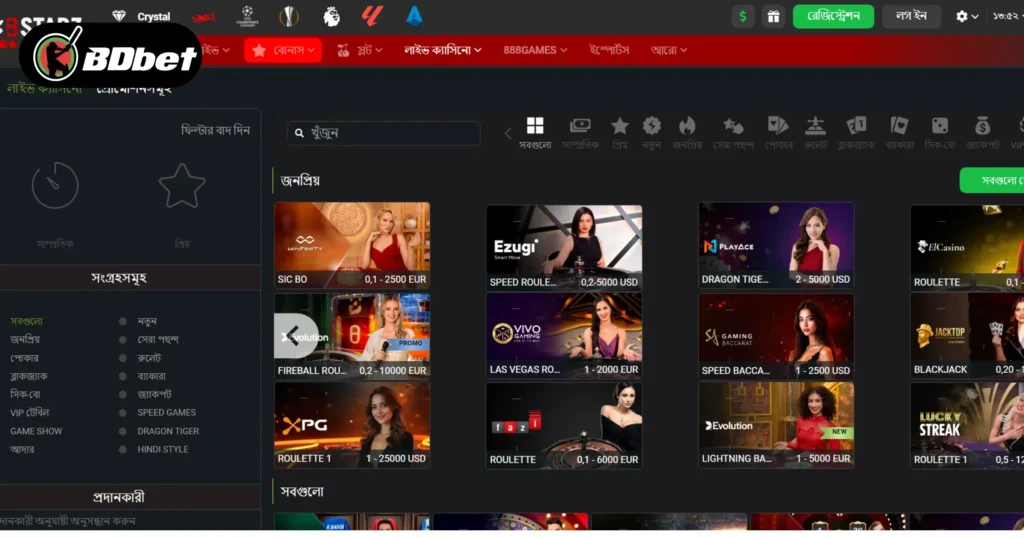Image resolution: width=1024 pixels, height=538 pixels.
Task: Select the ব্যাকারা category icon
Action: pos(899,125)
